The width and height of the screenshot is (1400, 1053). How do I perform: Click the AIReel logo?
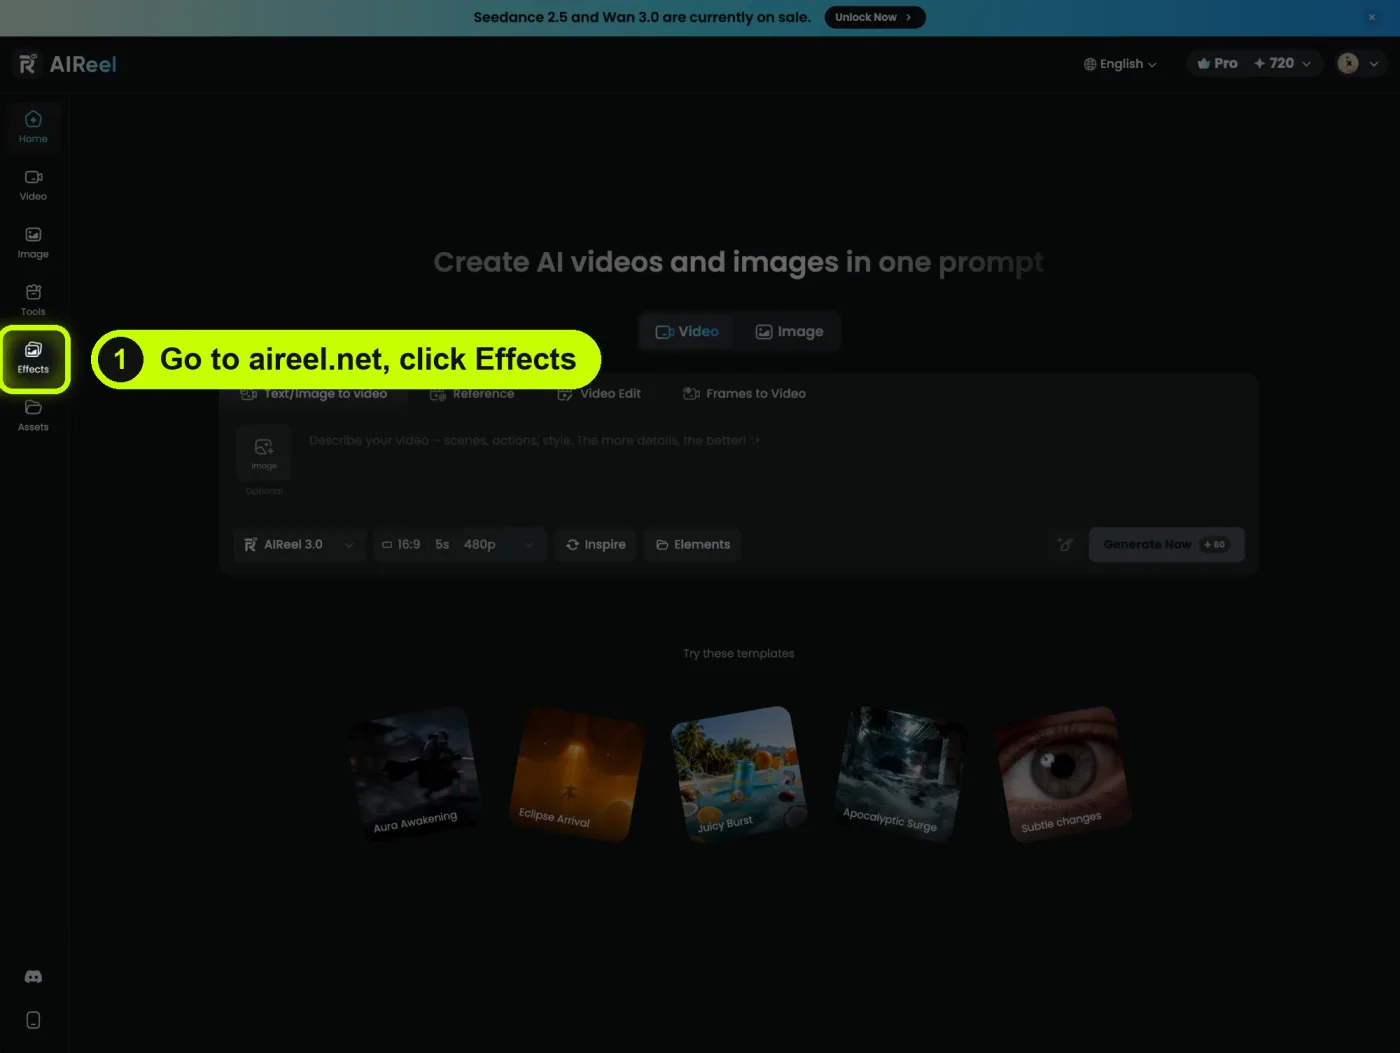67,64
